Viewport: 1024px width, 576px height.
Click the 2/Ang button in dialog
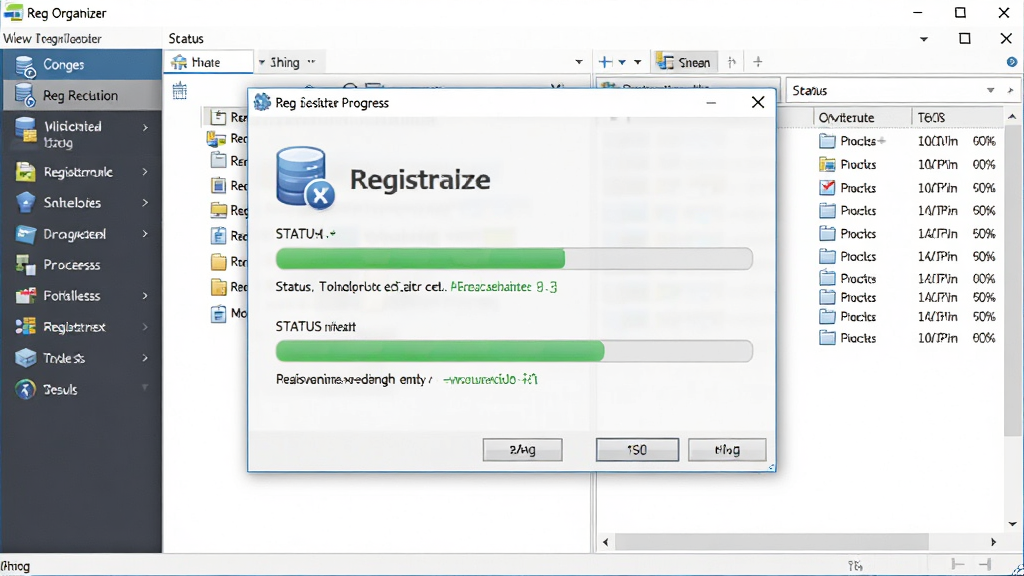coord(522,449)
